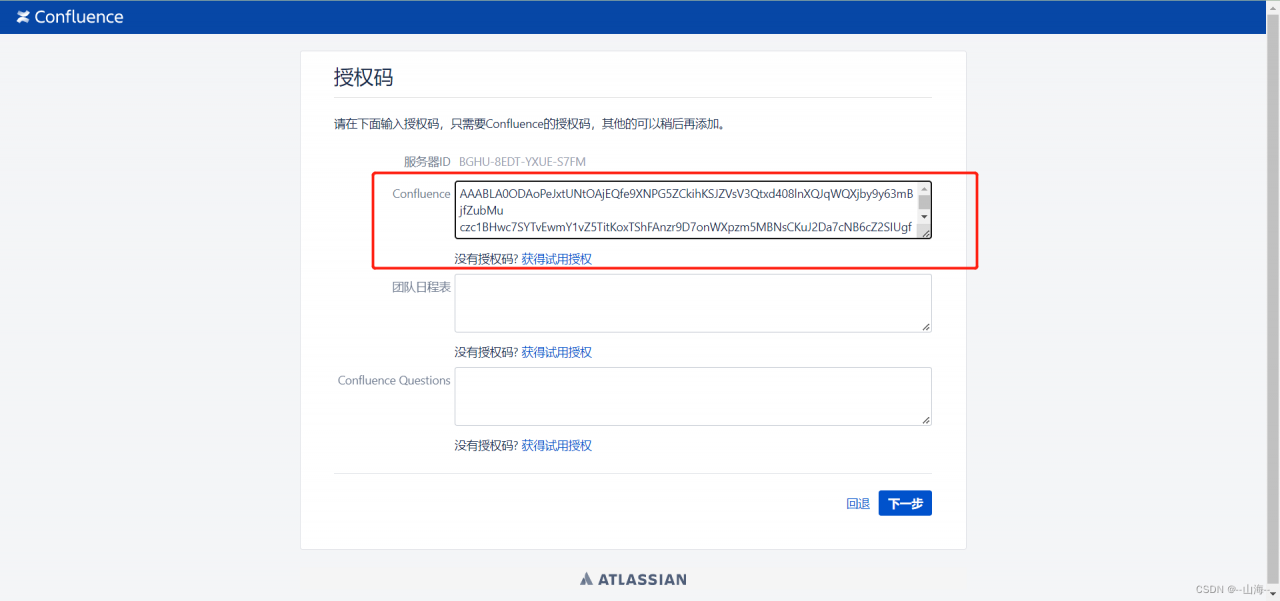Viewport: 1280px width, 601px height.
Task: Click the Confluence Questions license text area
Action: point(693,396)
